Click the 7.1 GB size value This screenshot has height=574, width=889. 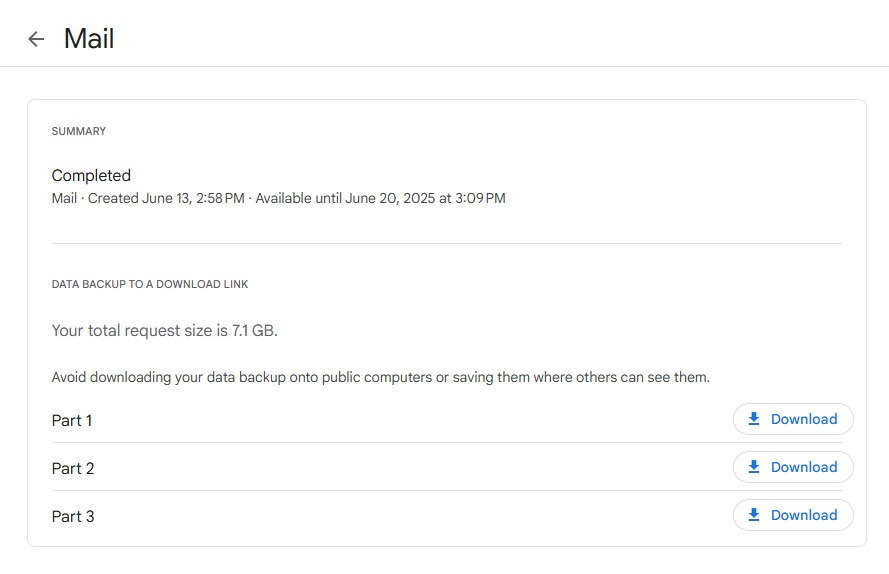[253, 330]
